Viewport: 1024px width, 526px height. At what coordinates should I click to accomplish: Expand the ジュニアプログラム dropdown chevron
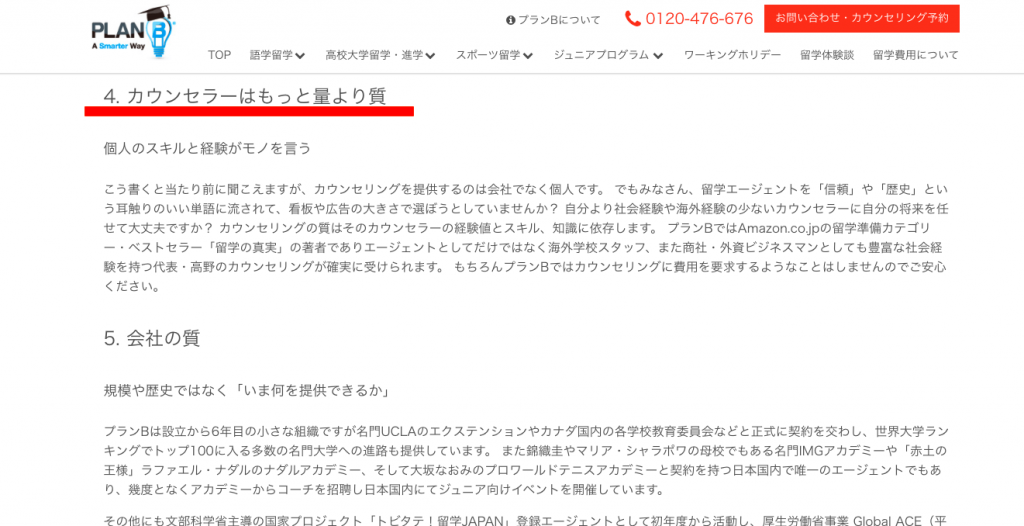pyautogui.click(x=658, y=56)
